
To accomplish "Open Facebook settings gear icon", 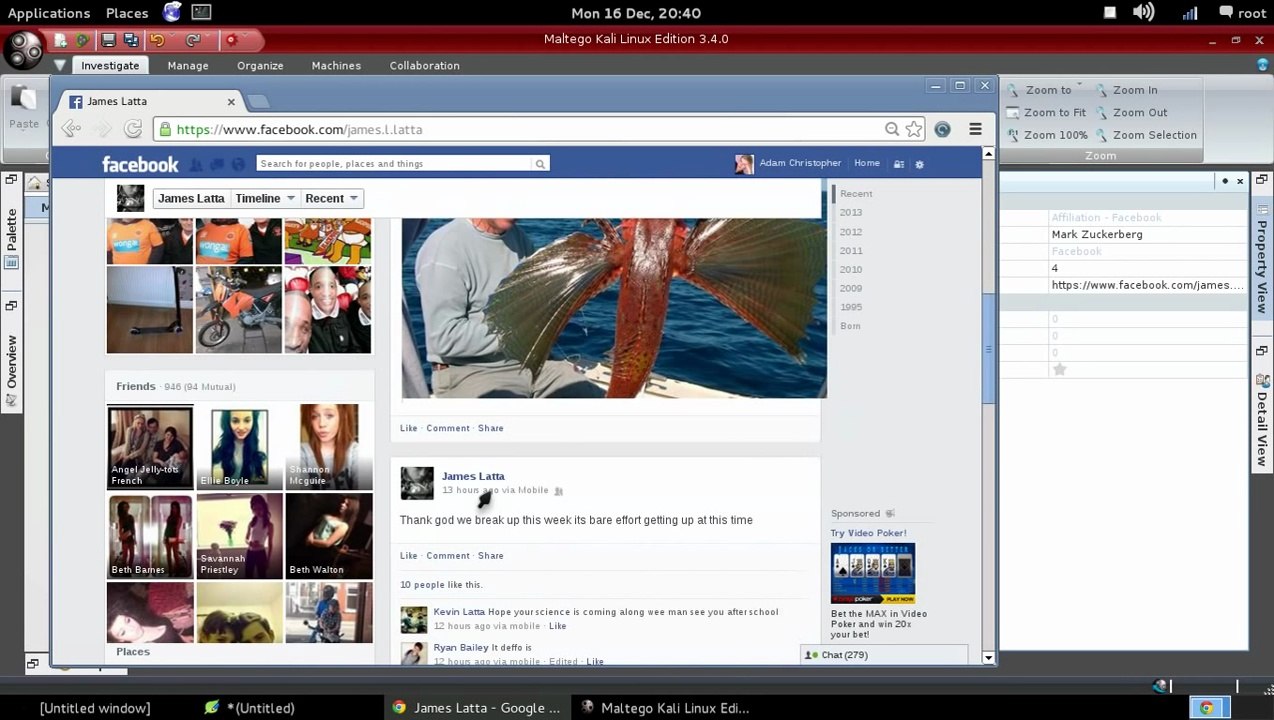I will [919, 164].
